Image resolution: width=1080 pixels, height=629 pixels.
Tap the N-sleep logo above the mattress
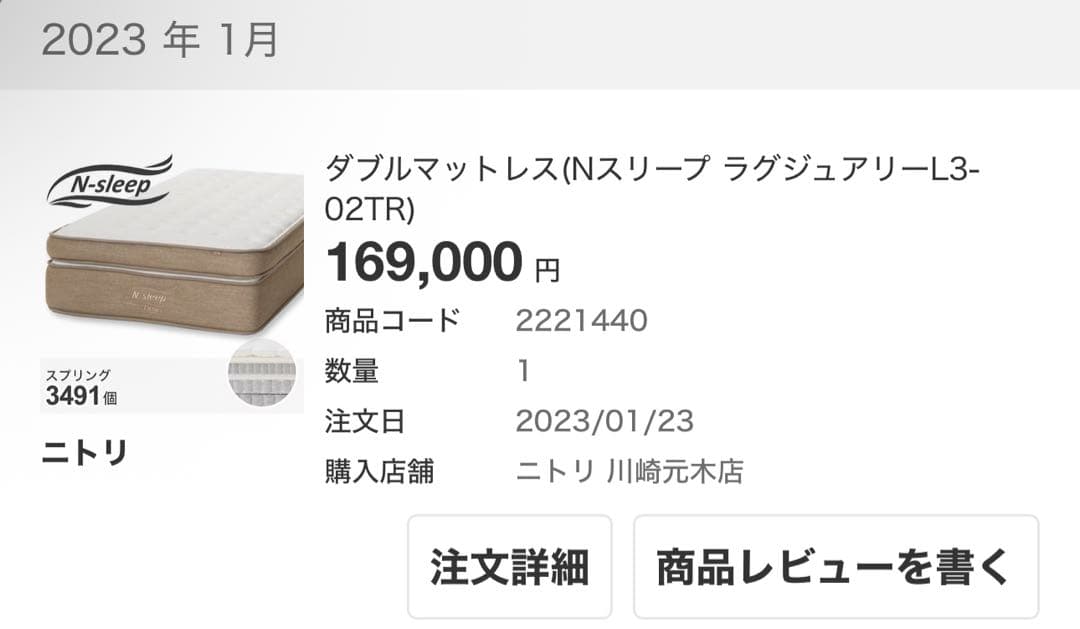[110, 182]
